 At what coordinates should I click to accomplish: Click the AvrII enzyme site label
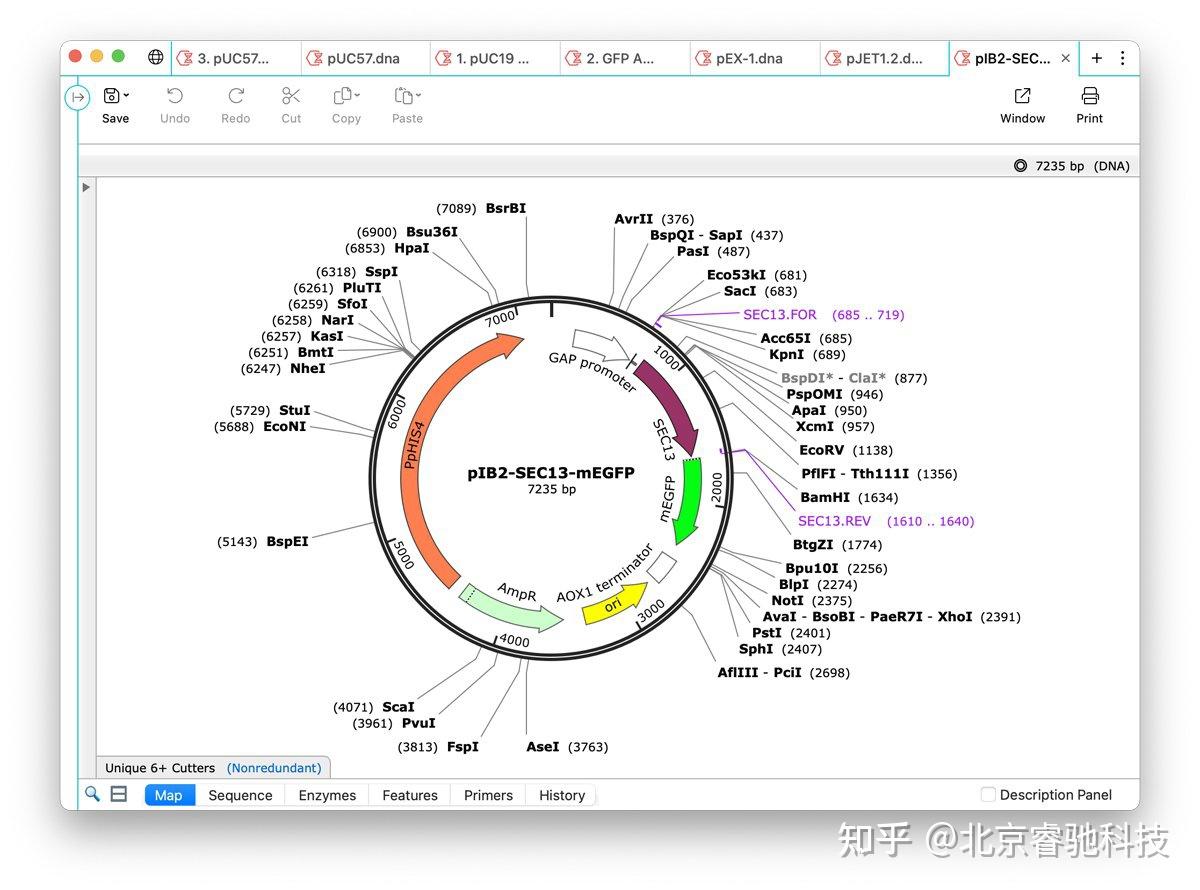(633, 219)
